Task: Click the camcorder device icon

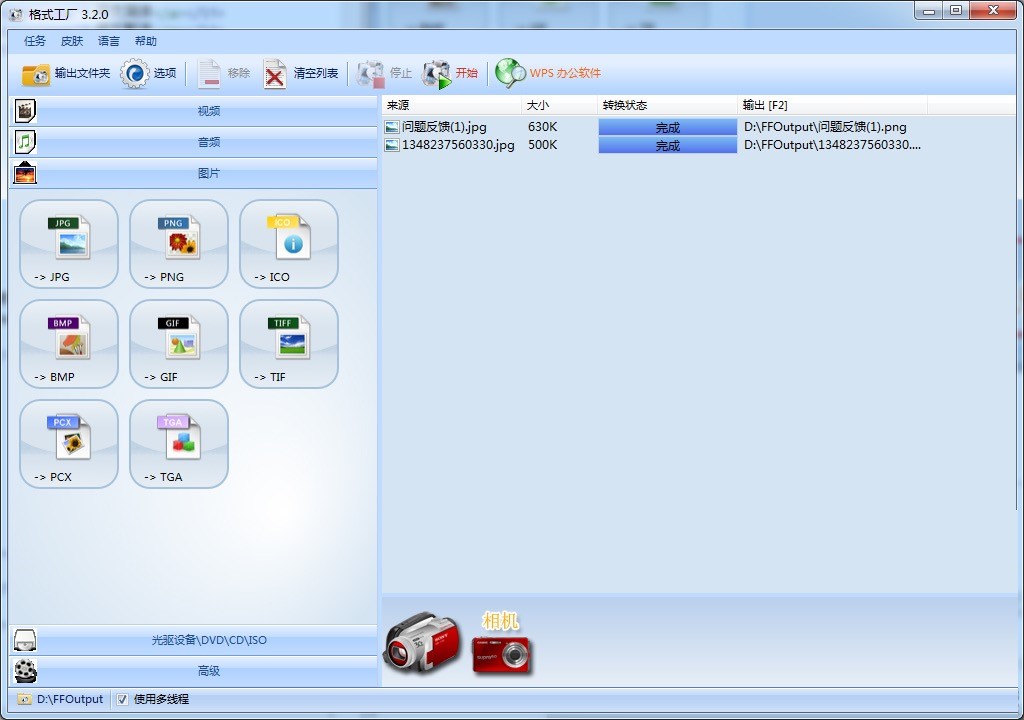Action: [423, 643]
